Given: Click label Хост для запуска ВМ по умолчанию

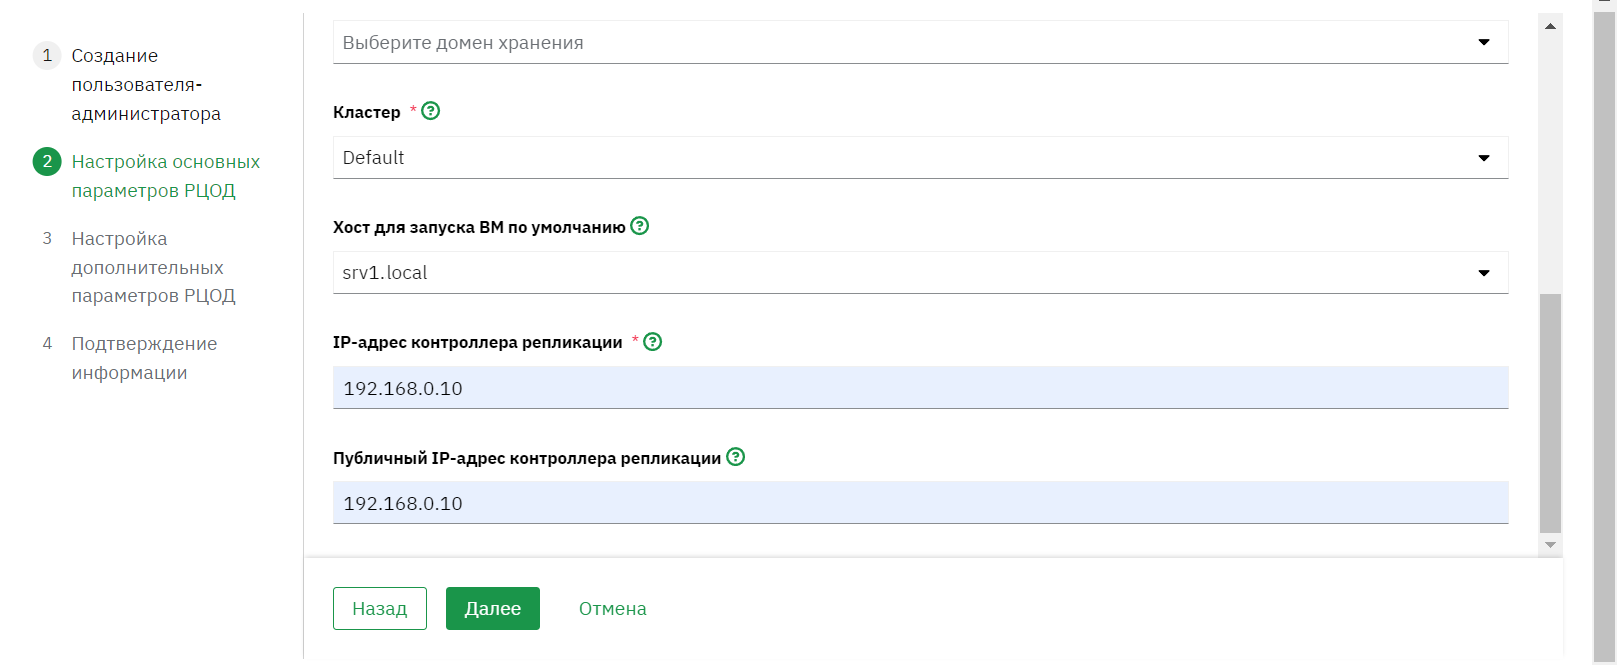Looking at the screenshot, I should pos(479,227).
